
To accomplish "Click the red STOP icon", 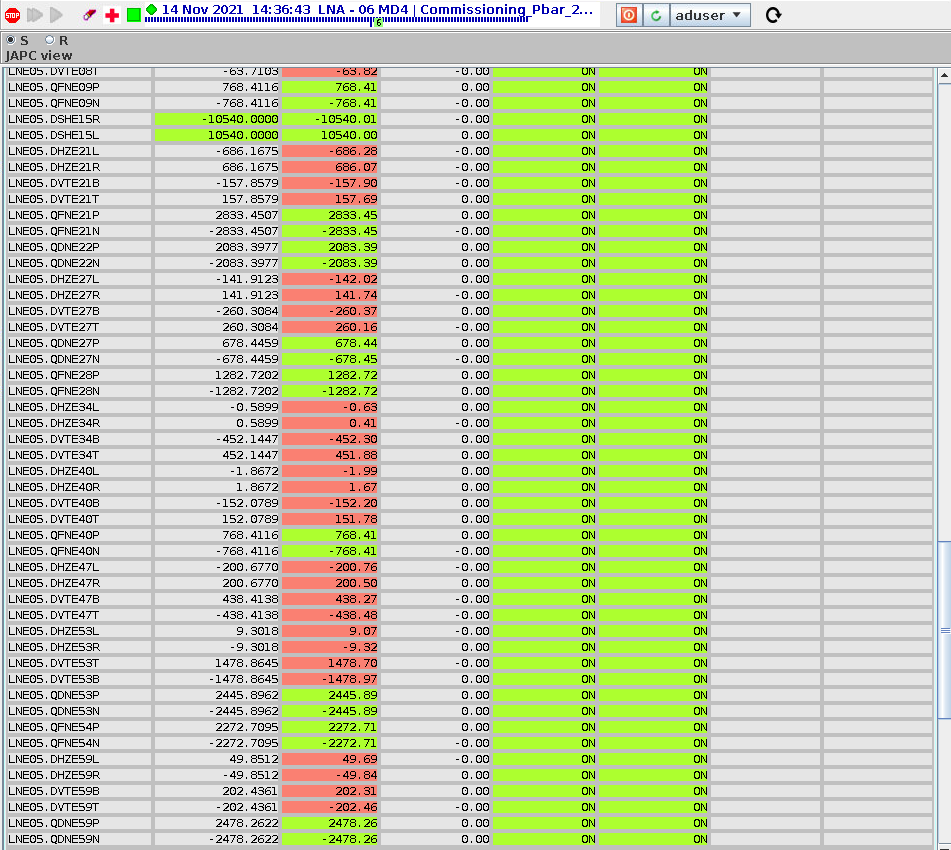I will 12,15.
